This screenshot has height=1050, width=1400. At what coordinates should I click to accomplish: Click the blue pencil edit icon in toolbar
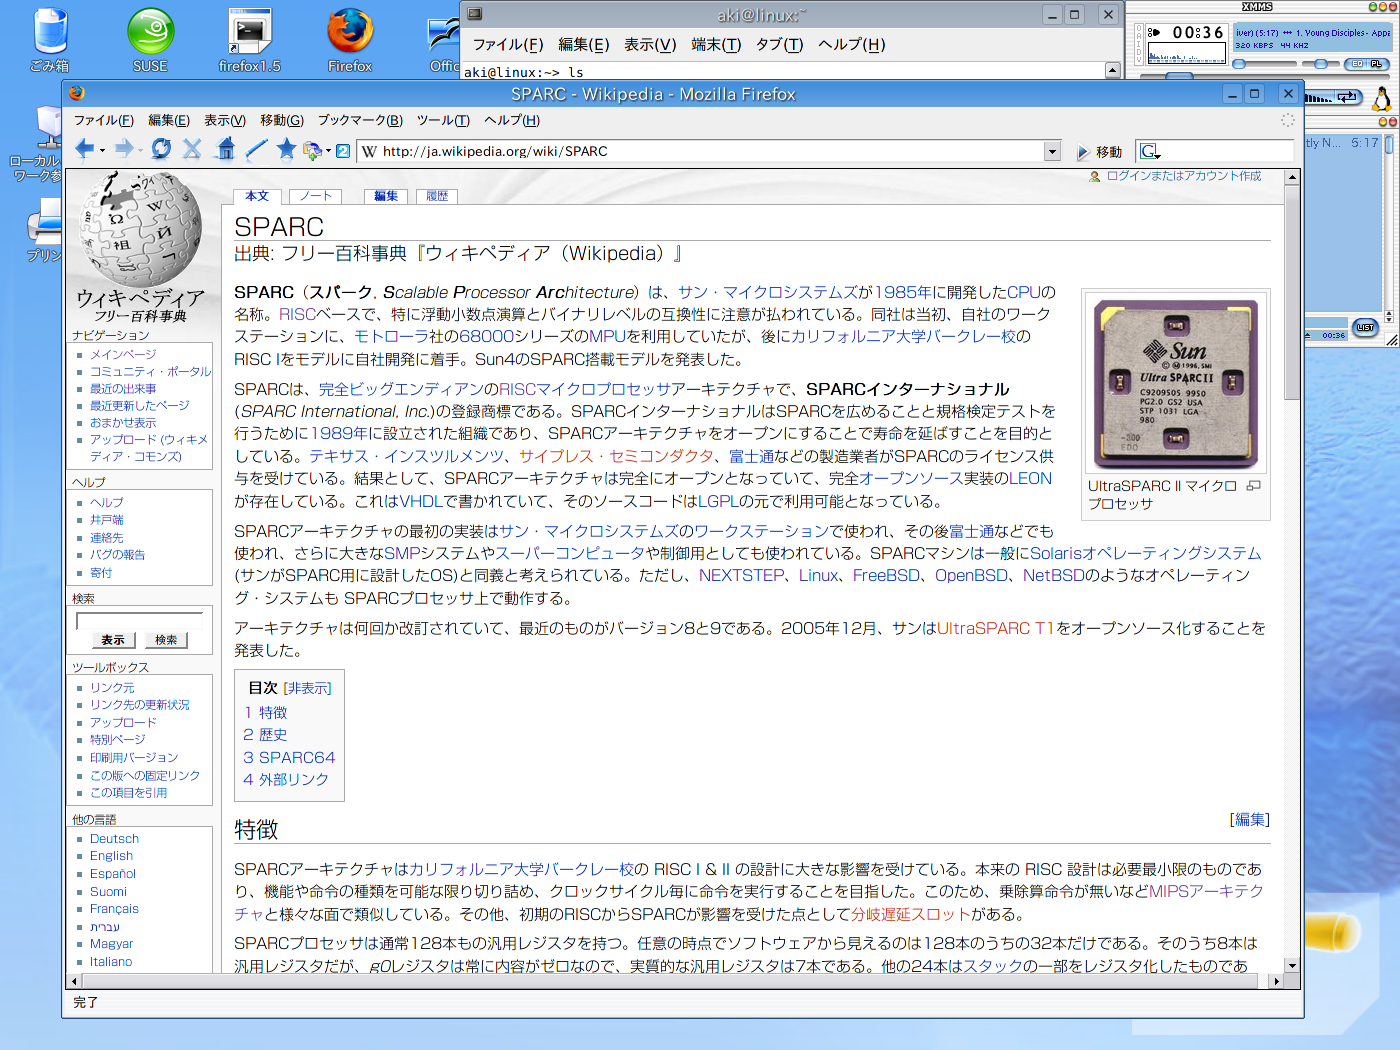(x=256, y=150)
